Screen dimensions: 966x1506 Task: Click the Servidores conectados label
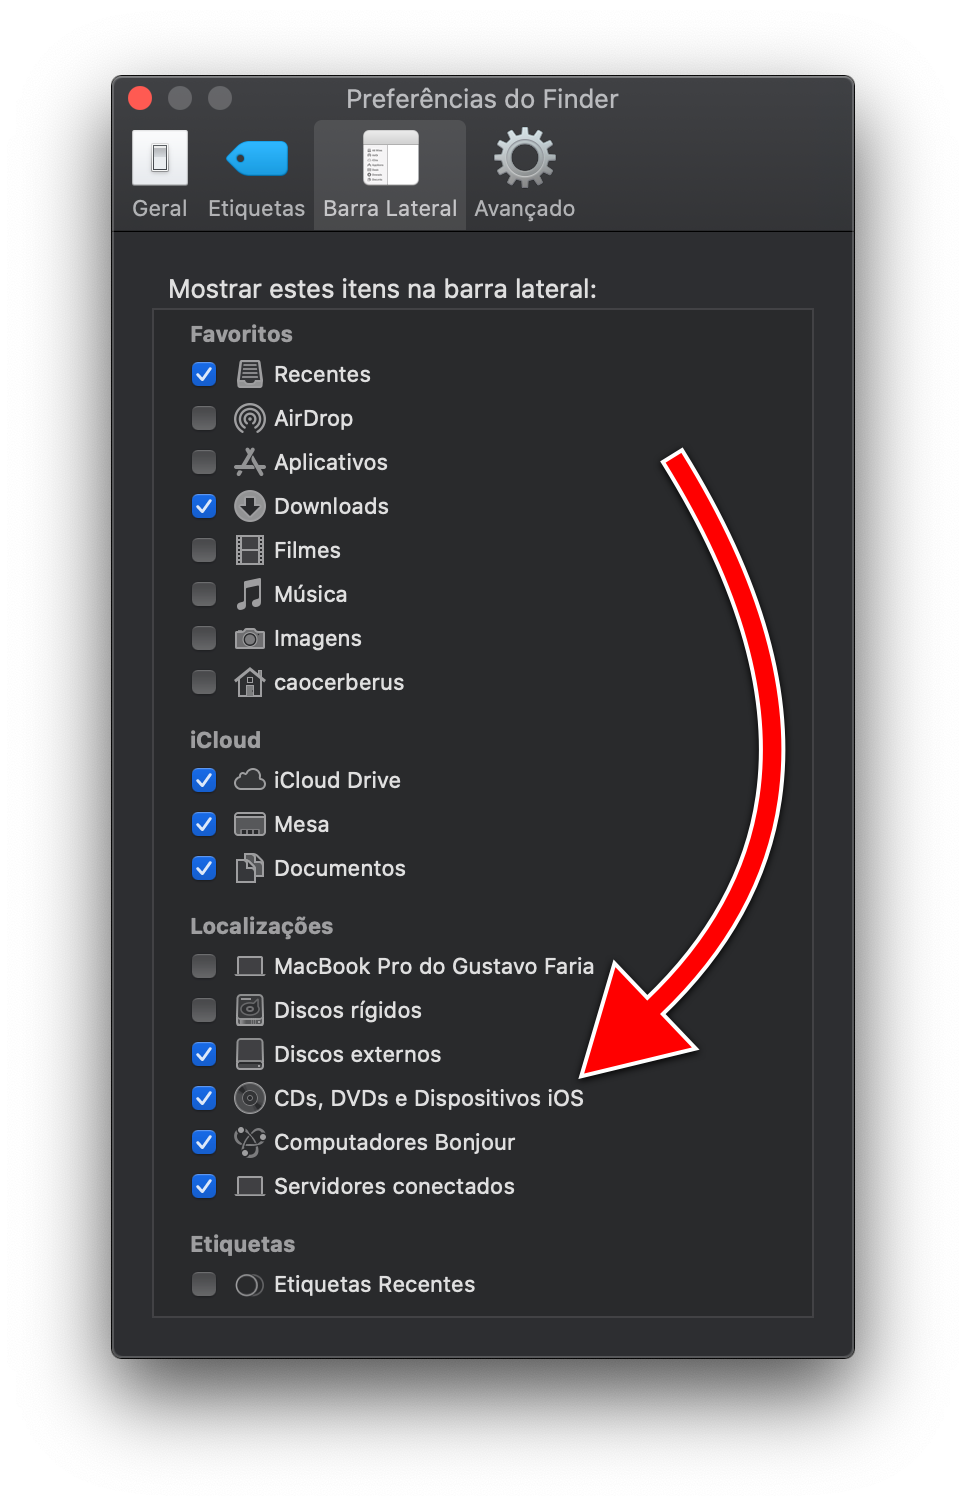[393, 1186]
